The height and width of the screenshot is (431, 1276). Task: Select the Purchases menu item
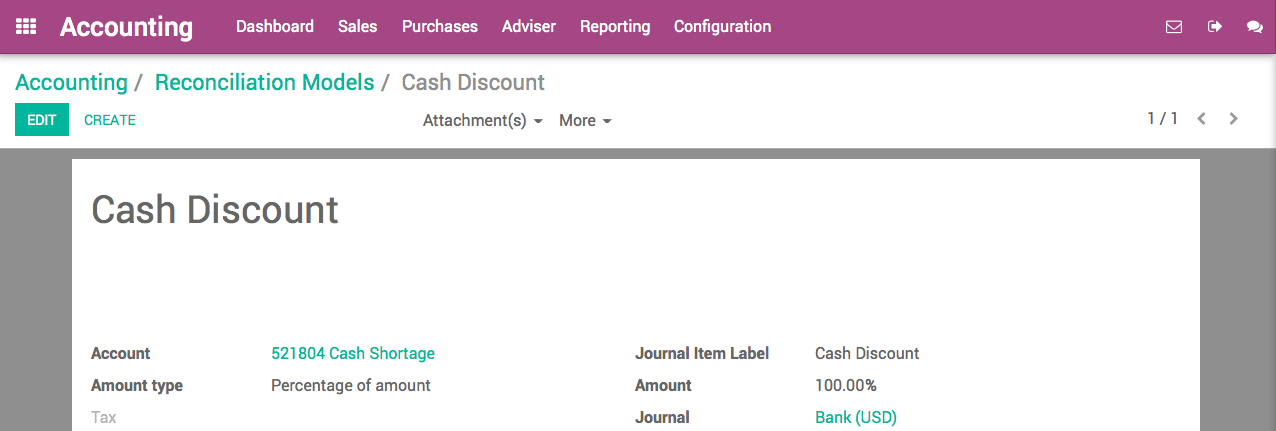[x=440, y=27]
